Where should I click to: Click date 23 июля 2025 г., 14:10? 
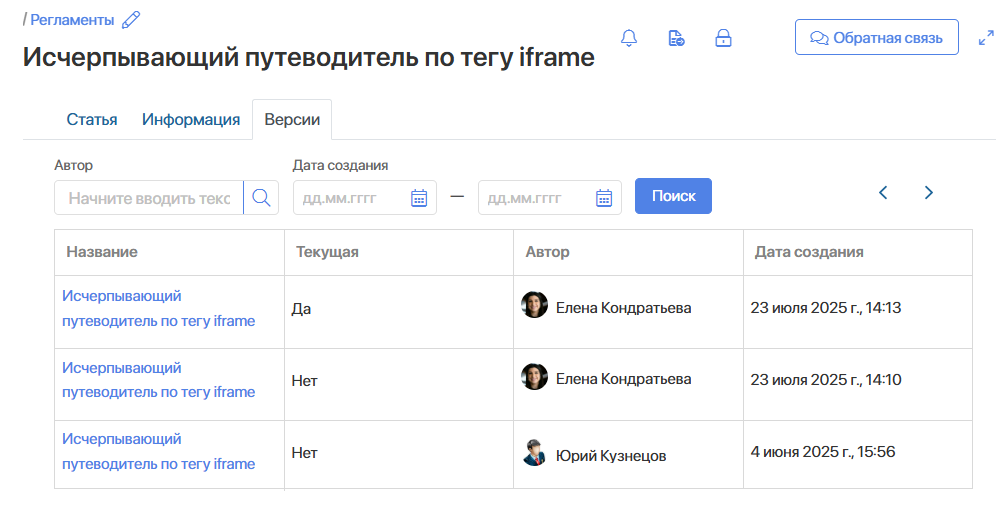pos(825,380)
